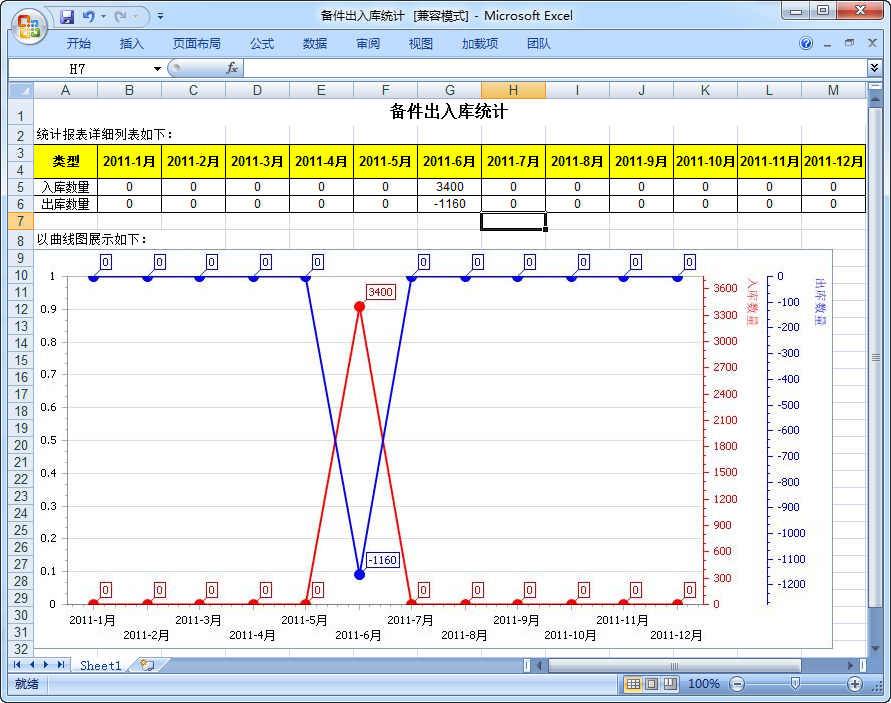891x703 pixels.
Task: Click the Insert Worksheet icon tab
Action: [x=147, y=665]
